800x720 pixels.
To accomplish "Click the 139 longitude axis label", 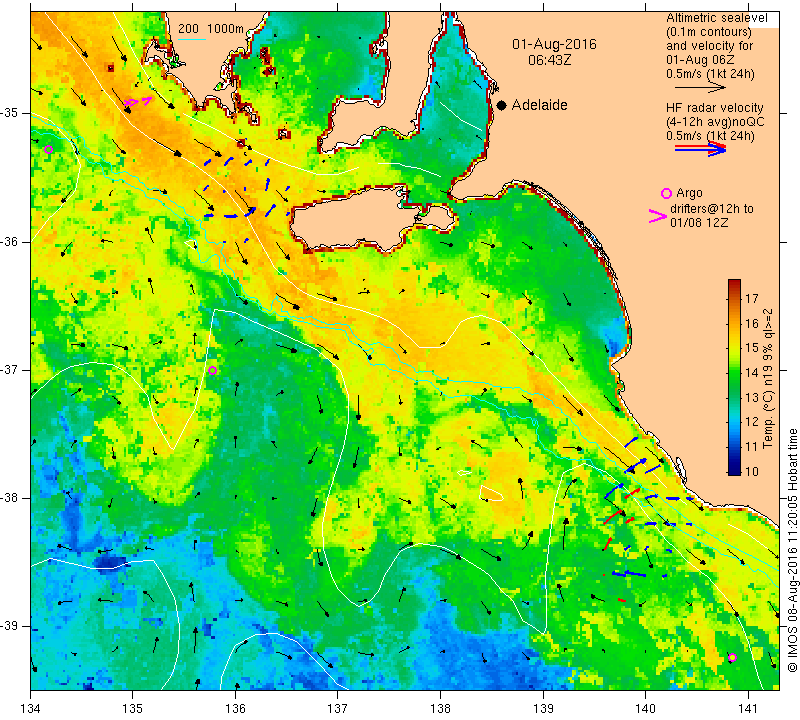I will (x=543, y=709).
